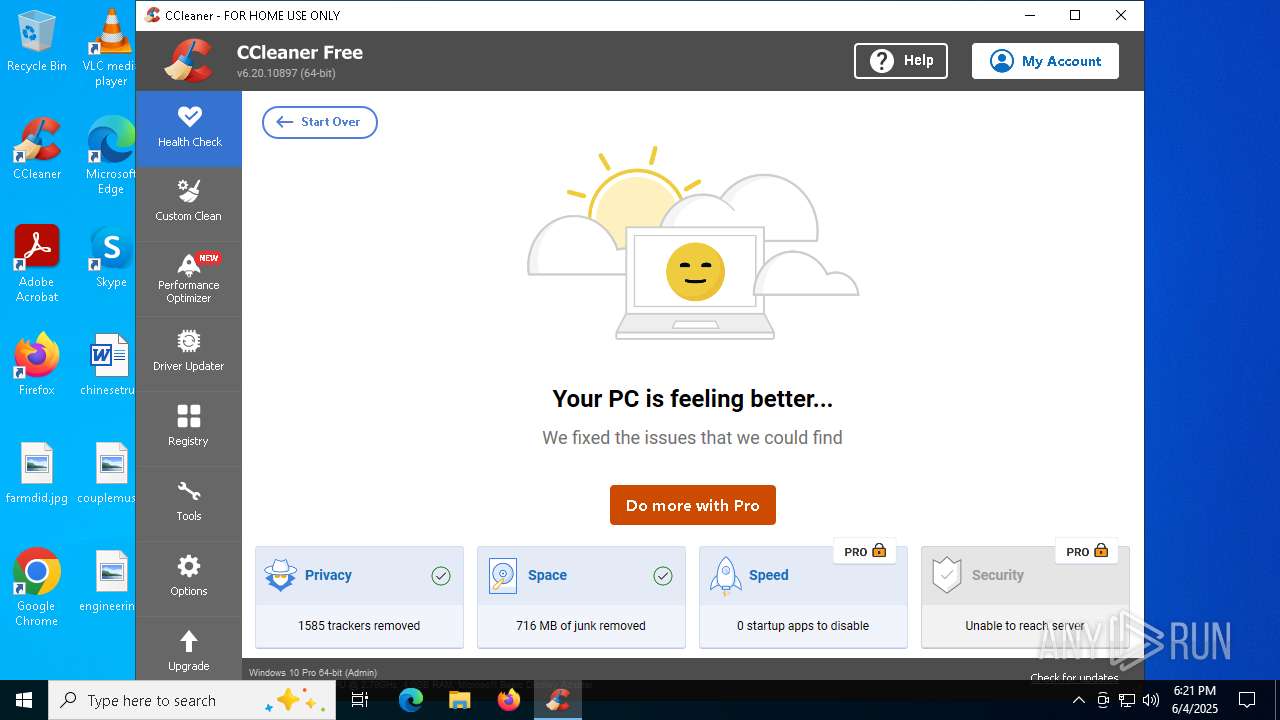Open the taskbar clock showing 6:21 PM
This screenshot has height=720, width=1280.
click(x=1195, y=700)
